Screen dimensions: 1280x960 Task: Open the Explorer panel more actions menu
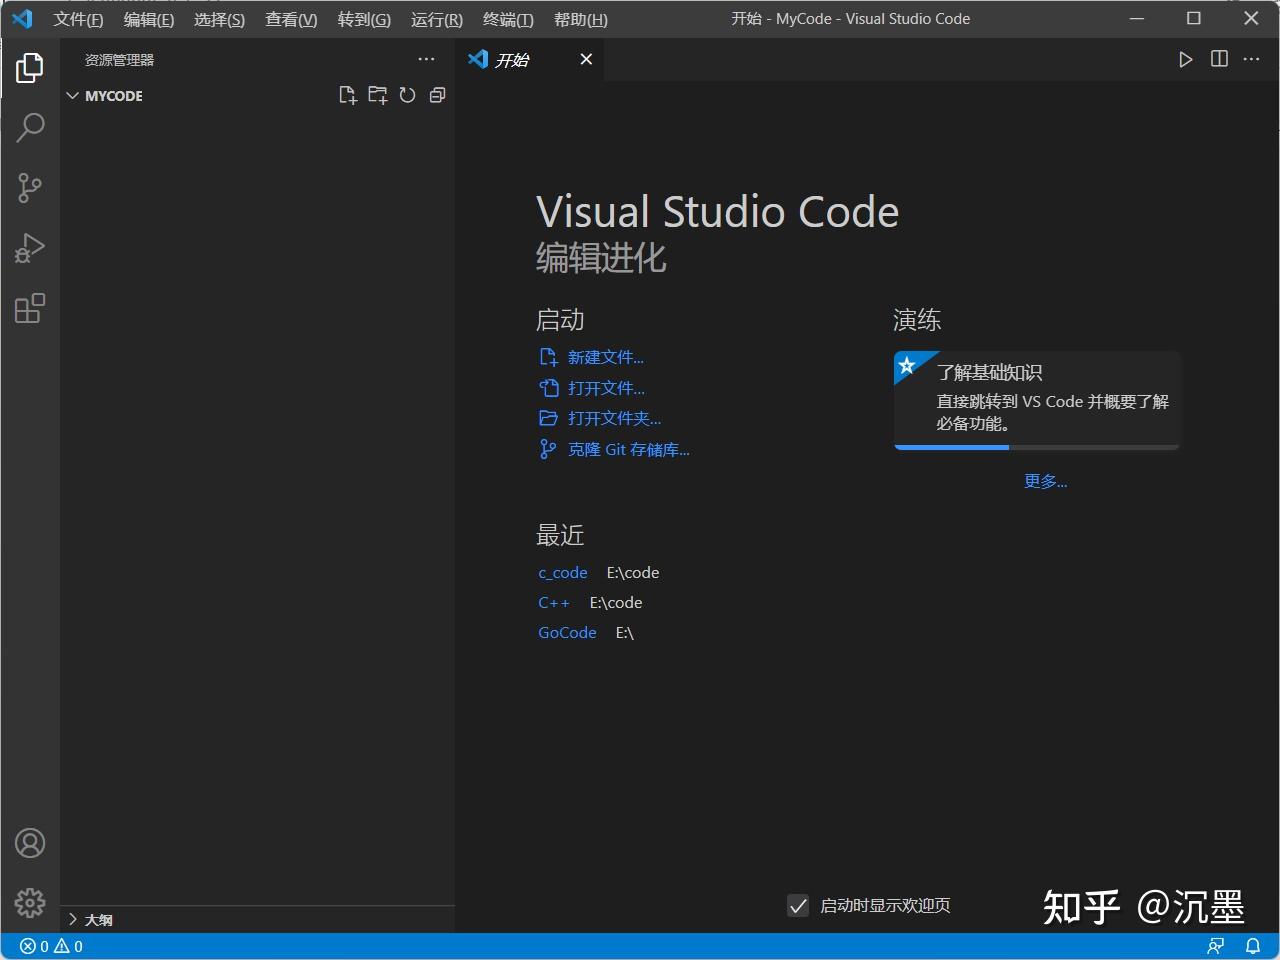[427, 59]
